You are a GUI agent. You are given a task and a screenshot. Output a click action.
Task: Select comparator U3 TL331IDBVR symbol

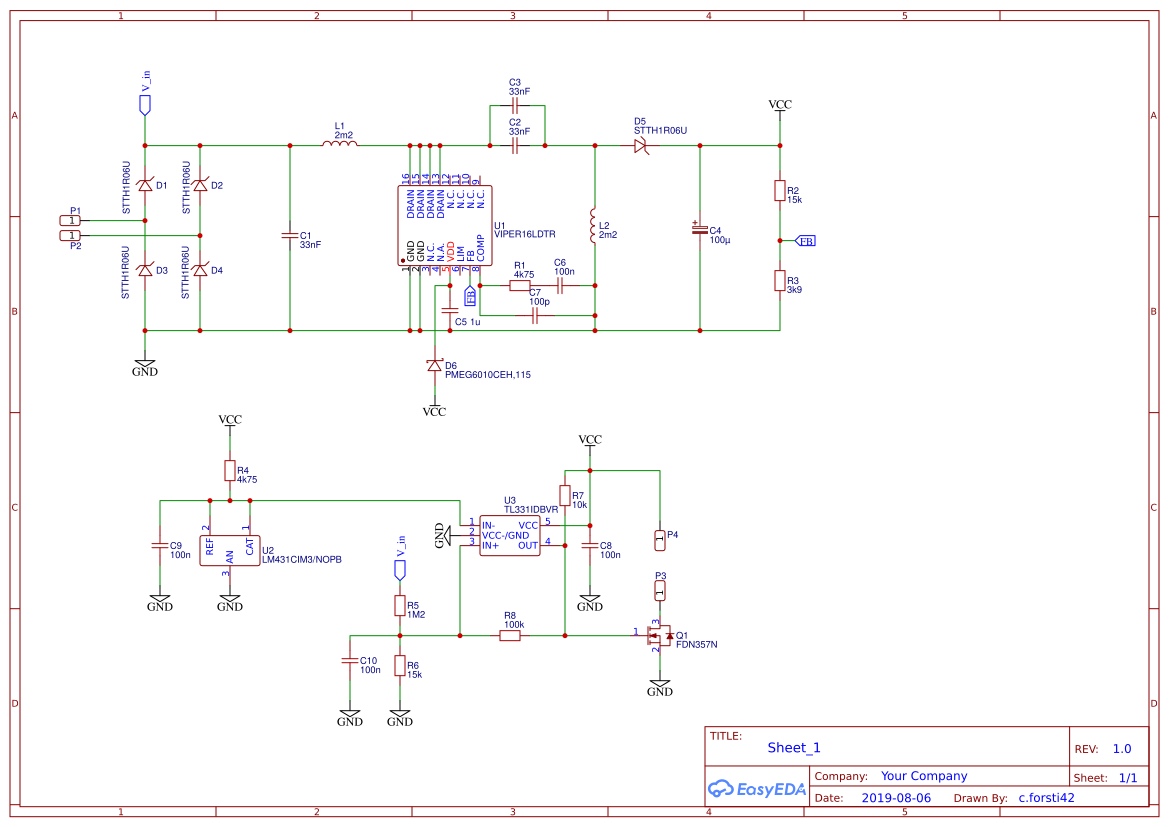[x=511, y=536]
